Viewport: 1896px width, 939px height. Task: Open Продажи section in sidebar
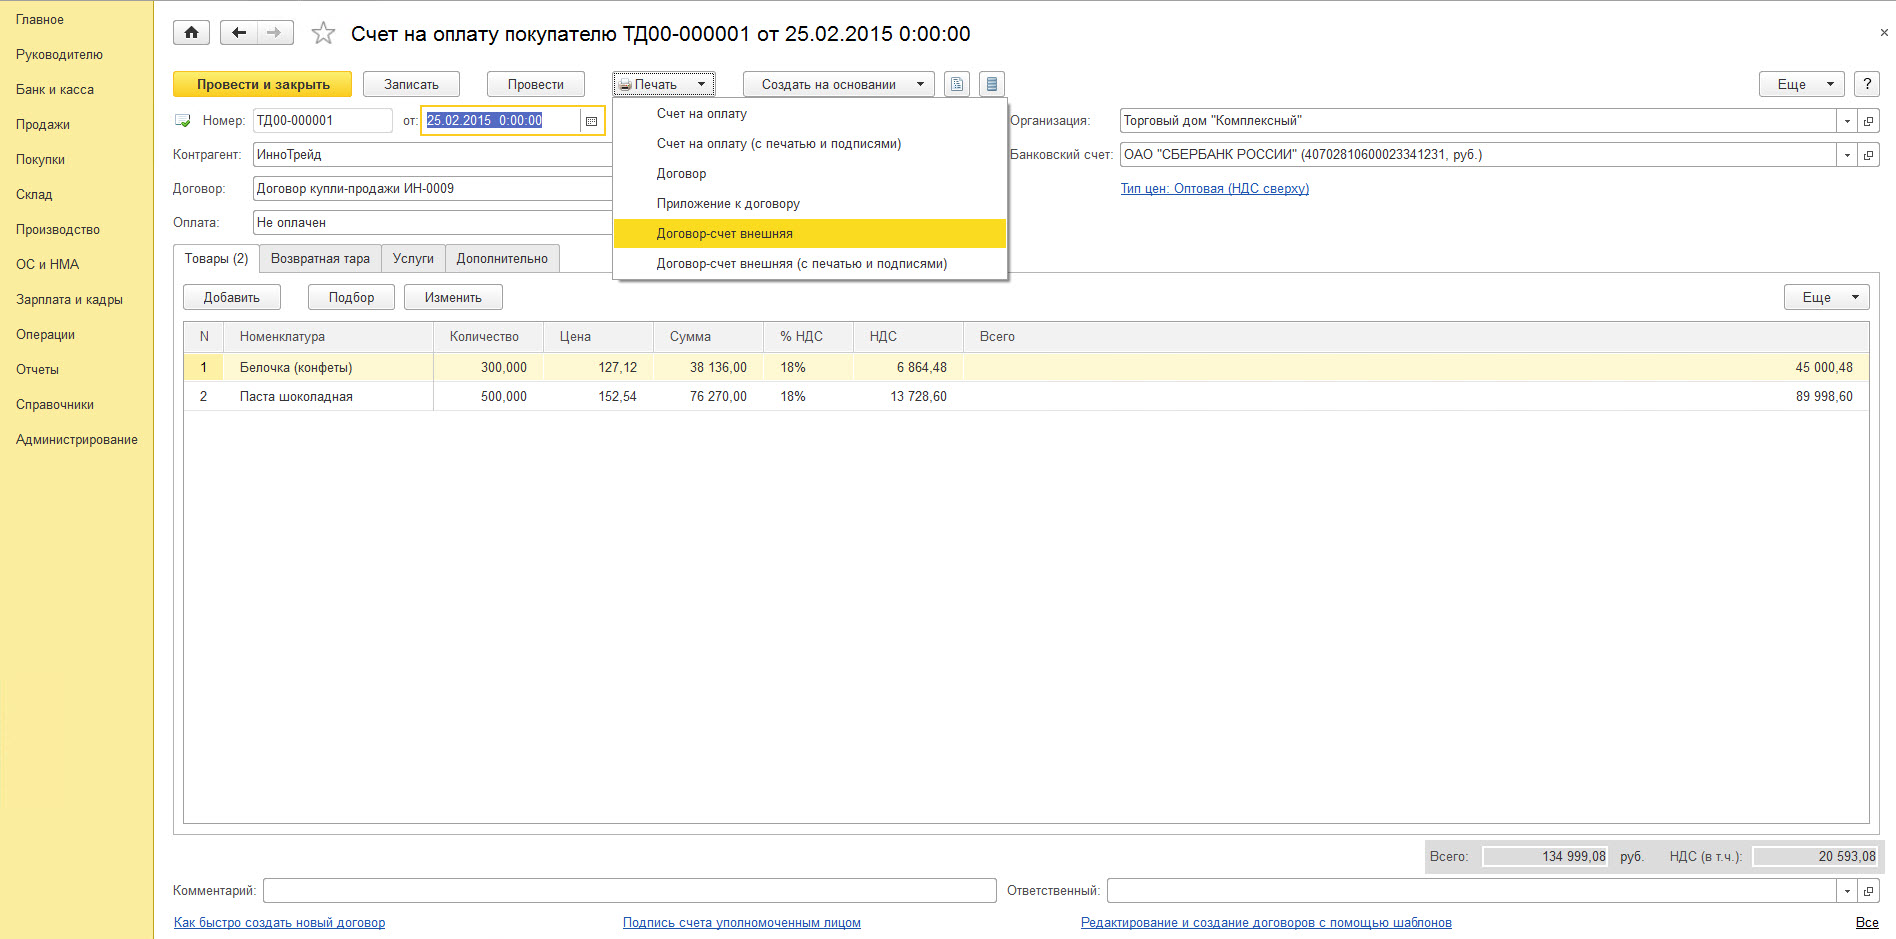coord(43,125)
